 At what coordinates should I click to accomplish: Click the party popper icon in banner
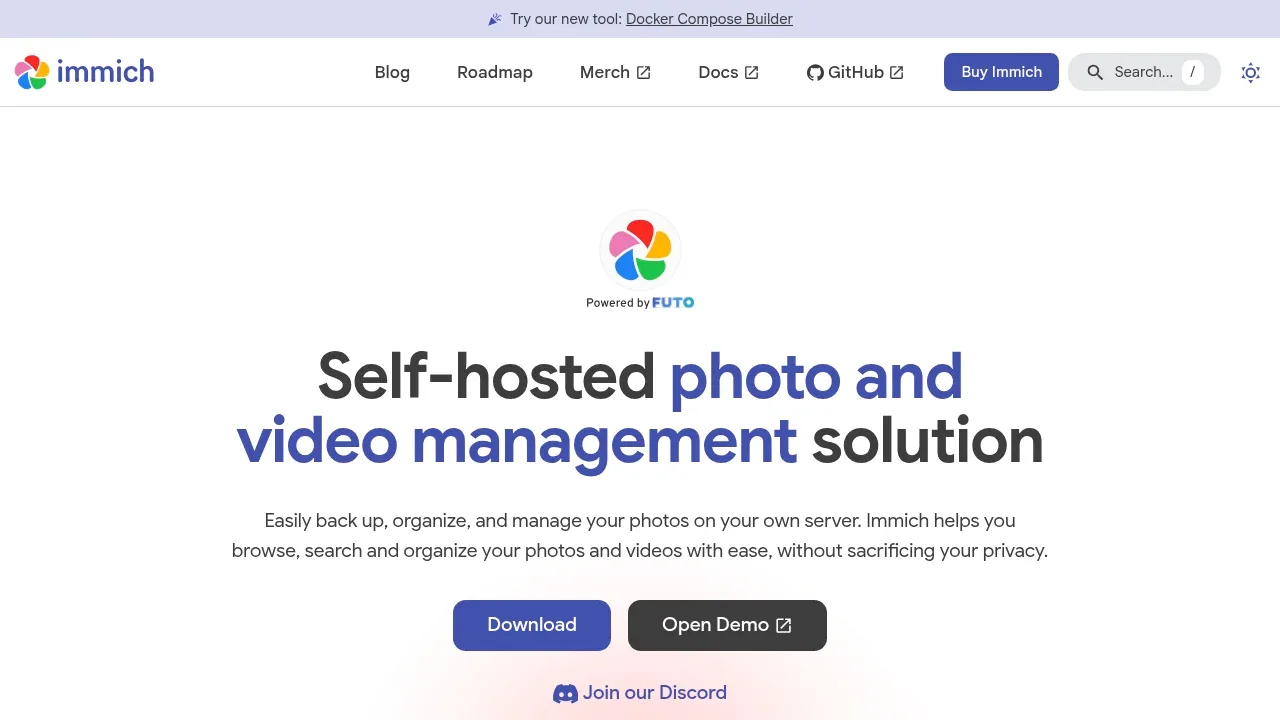tap(495, 19)
